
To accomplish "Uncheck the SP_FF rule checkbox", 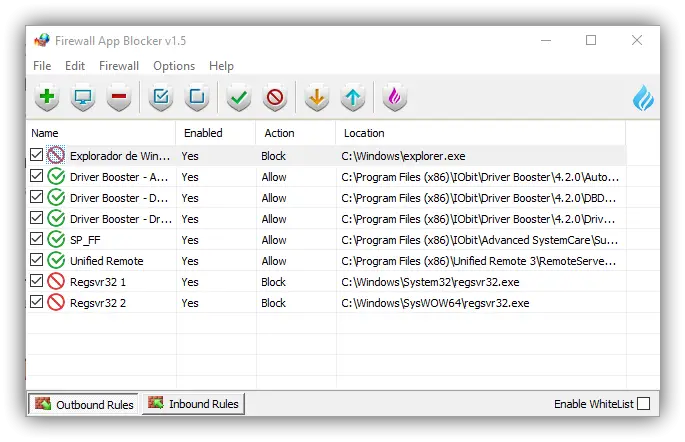I will coord(37,238).
